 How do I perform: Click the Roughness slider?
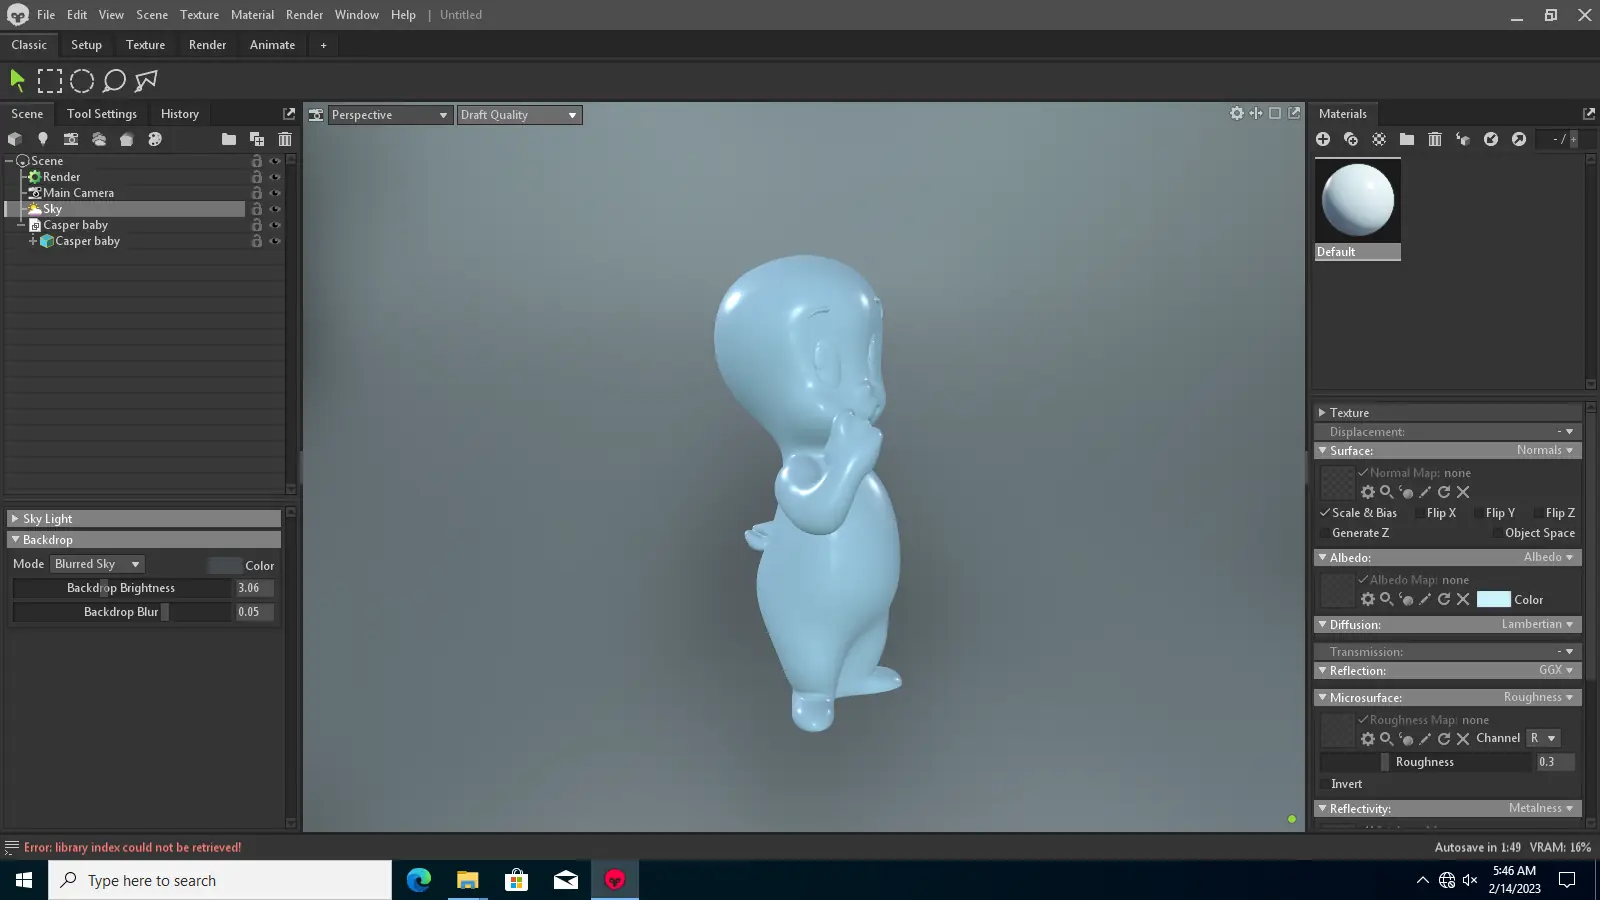[x=1425, y=762]
